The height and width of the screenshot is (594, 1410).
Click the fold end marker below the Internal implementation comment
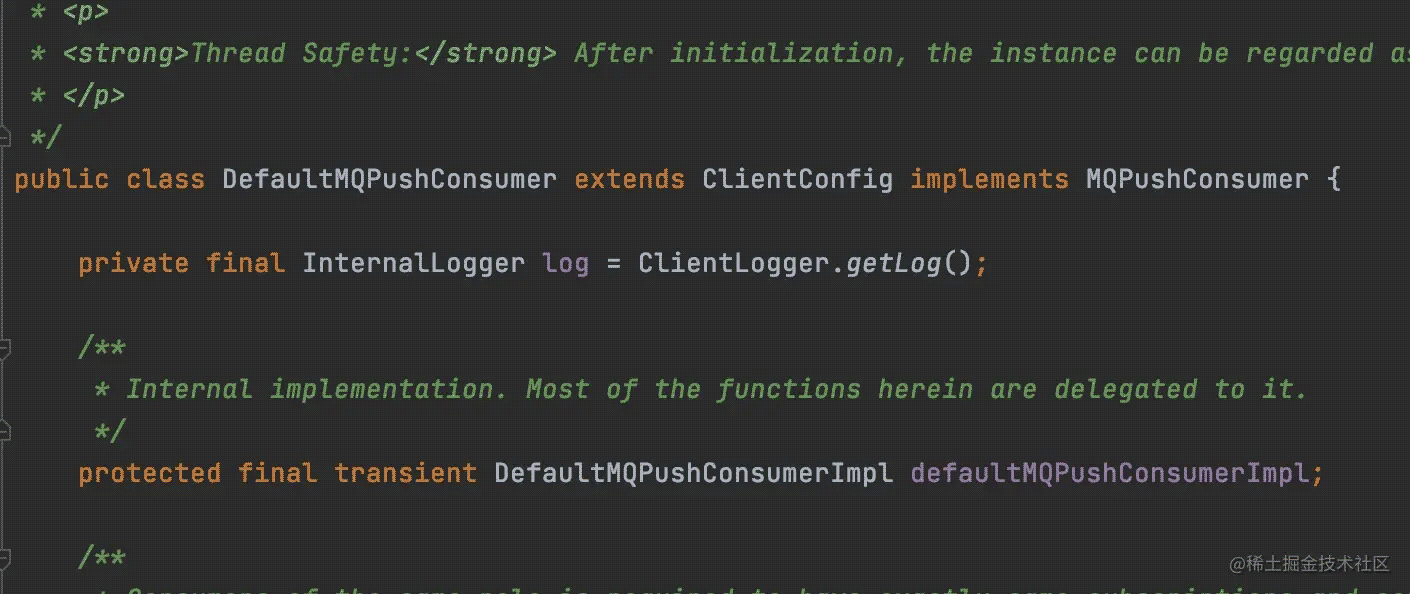pyautogui.click(x=4, y=431)
